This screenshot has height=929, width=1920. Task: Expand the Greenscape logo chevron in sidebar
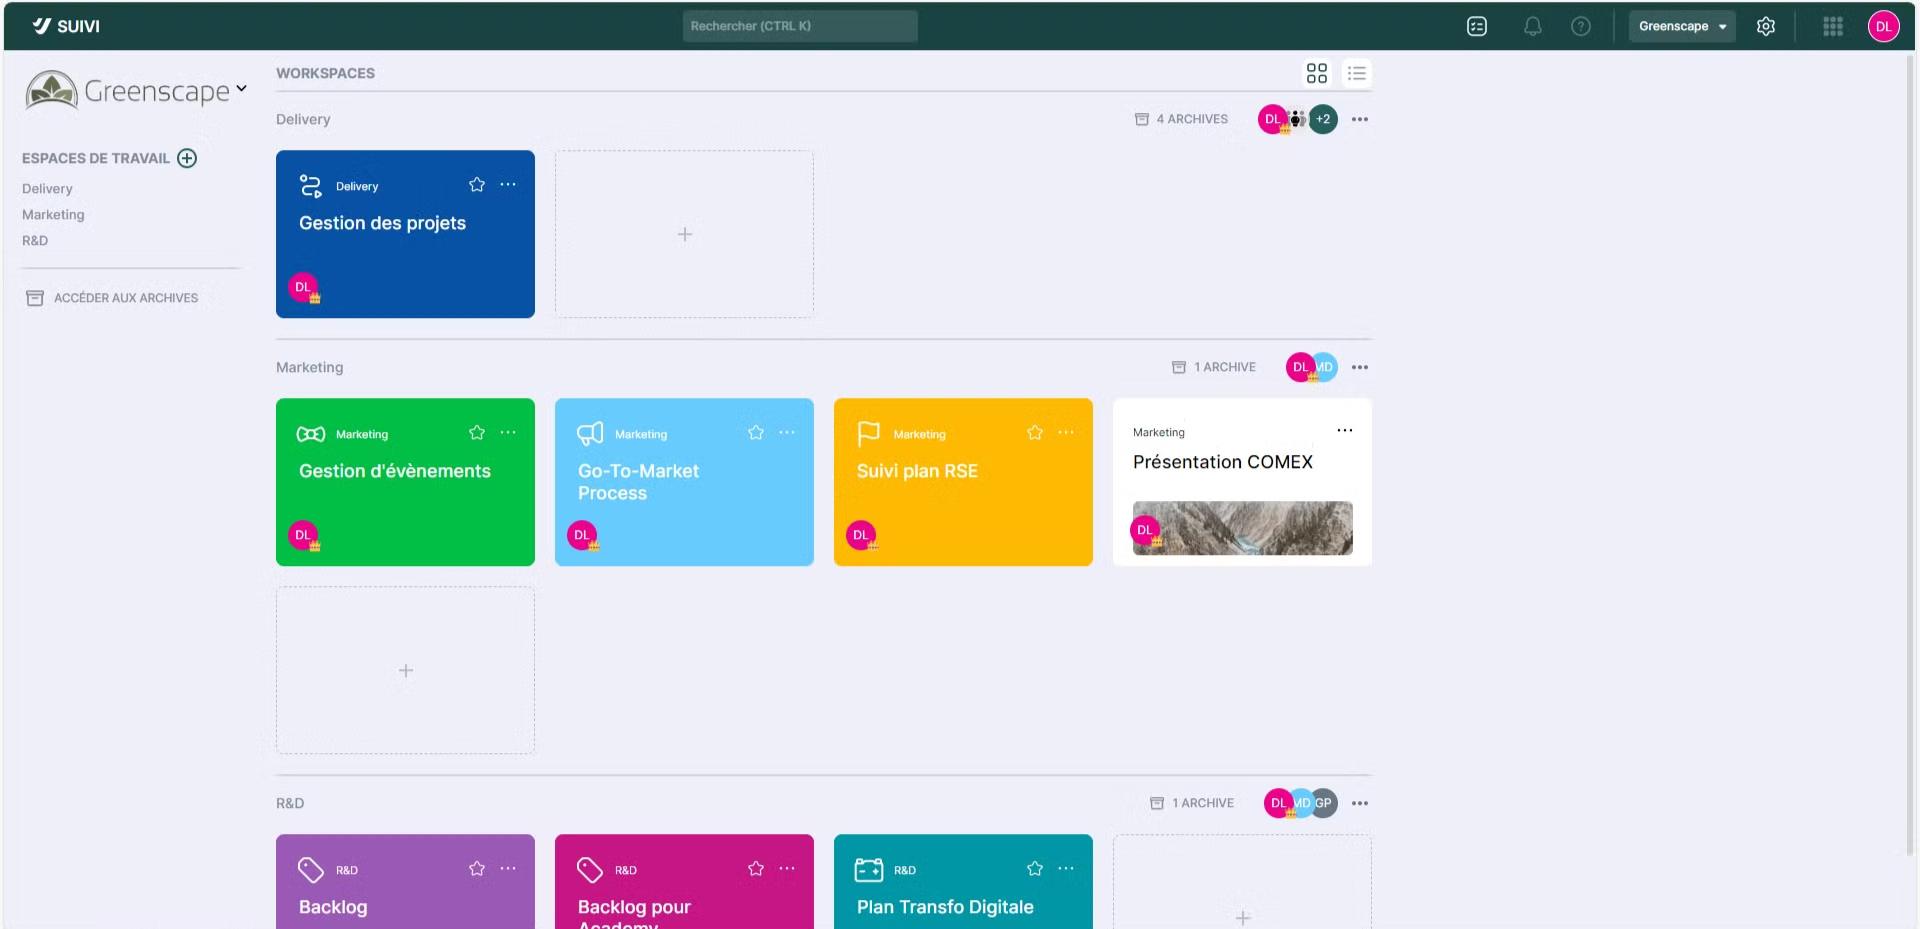tap(241, 89)
